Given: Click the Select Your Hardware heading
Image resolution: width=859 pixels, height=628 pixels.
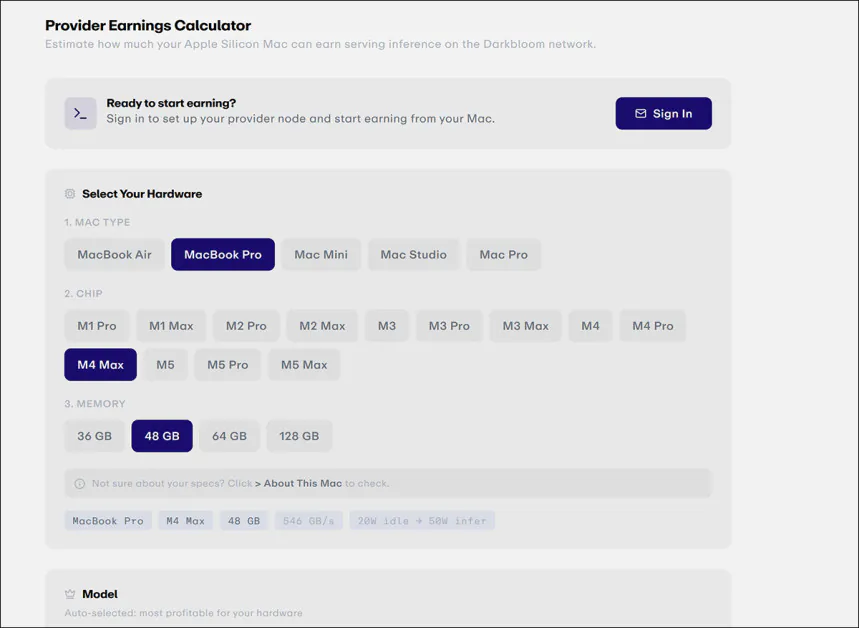Looking at the screenshot, I should click(142, 193).
